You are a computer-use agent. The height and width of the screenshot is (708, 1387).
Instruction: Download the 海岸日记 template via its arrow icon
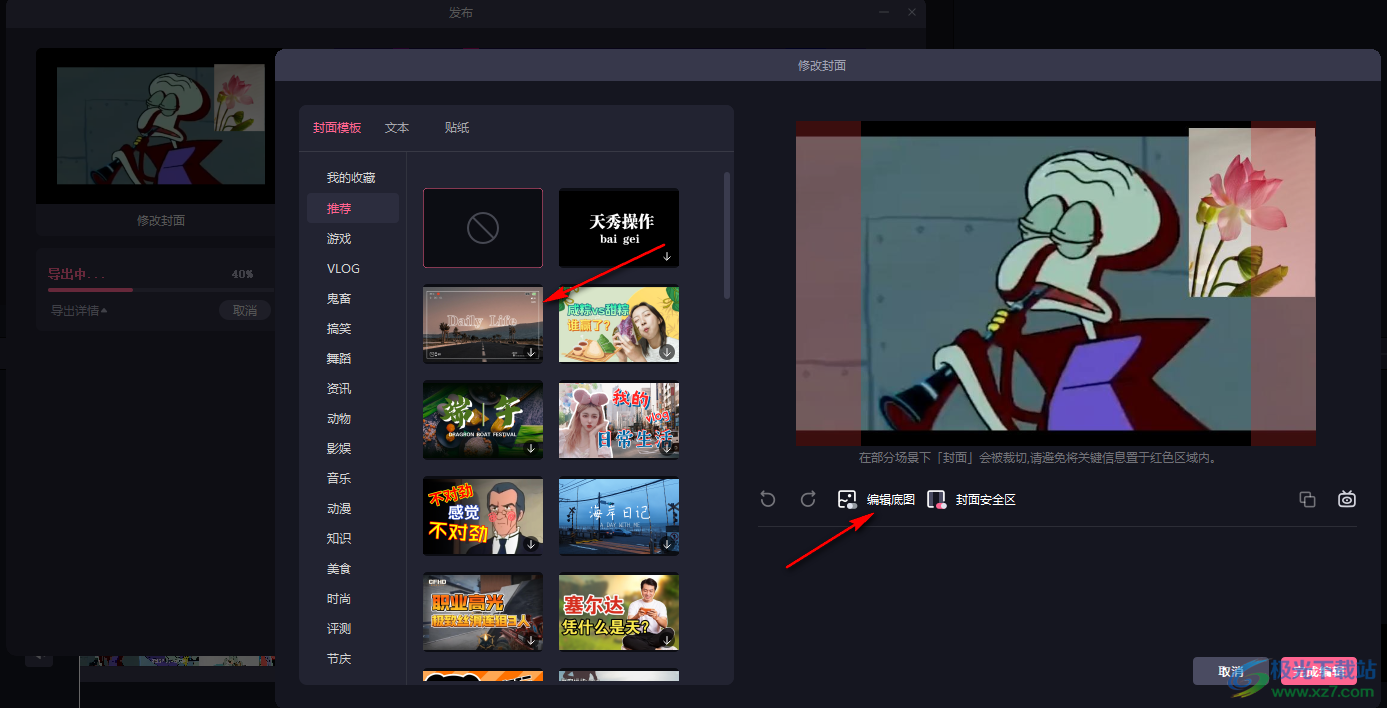click(x=667, y=544)
